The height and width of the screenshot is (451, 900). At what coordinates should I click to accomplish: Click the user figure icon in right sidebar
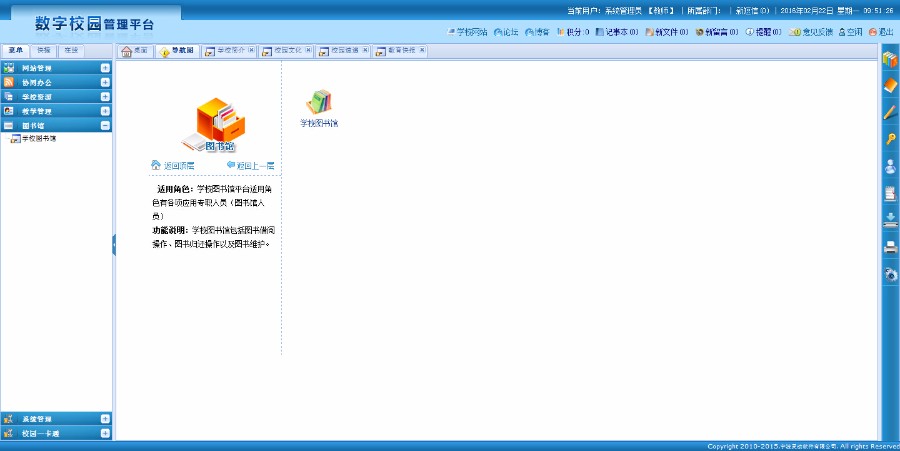click(x=890, y=166)
